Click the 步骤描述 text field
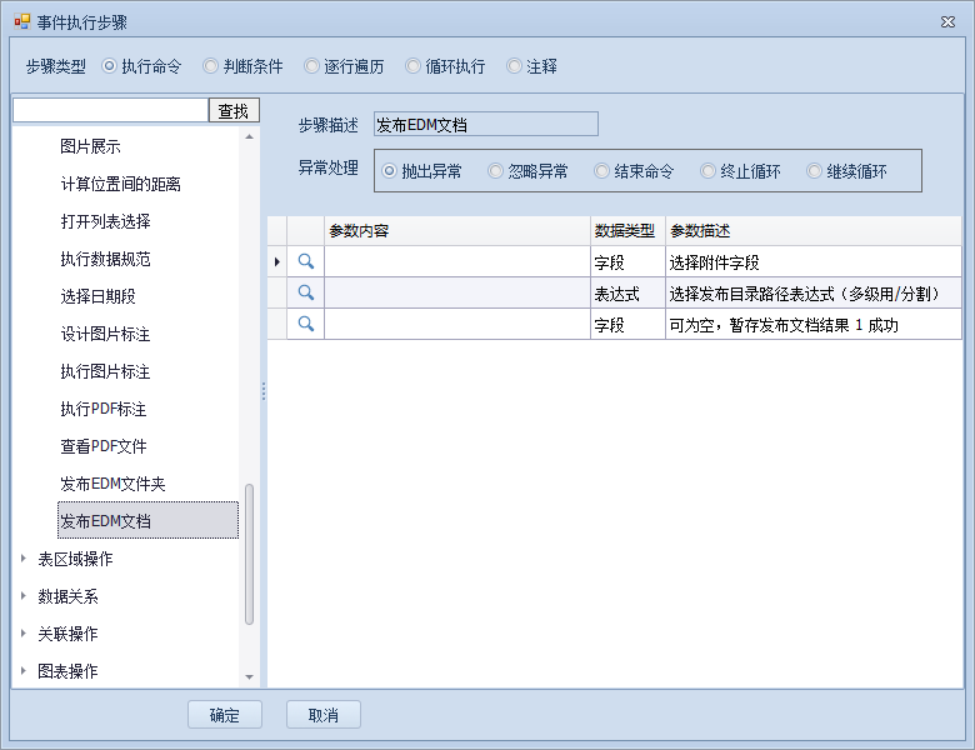 [485, 125]
